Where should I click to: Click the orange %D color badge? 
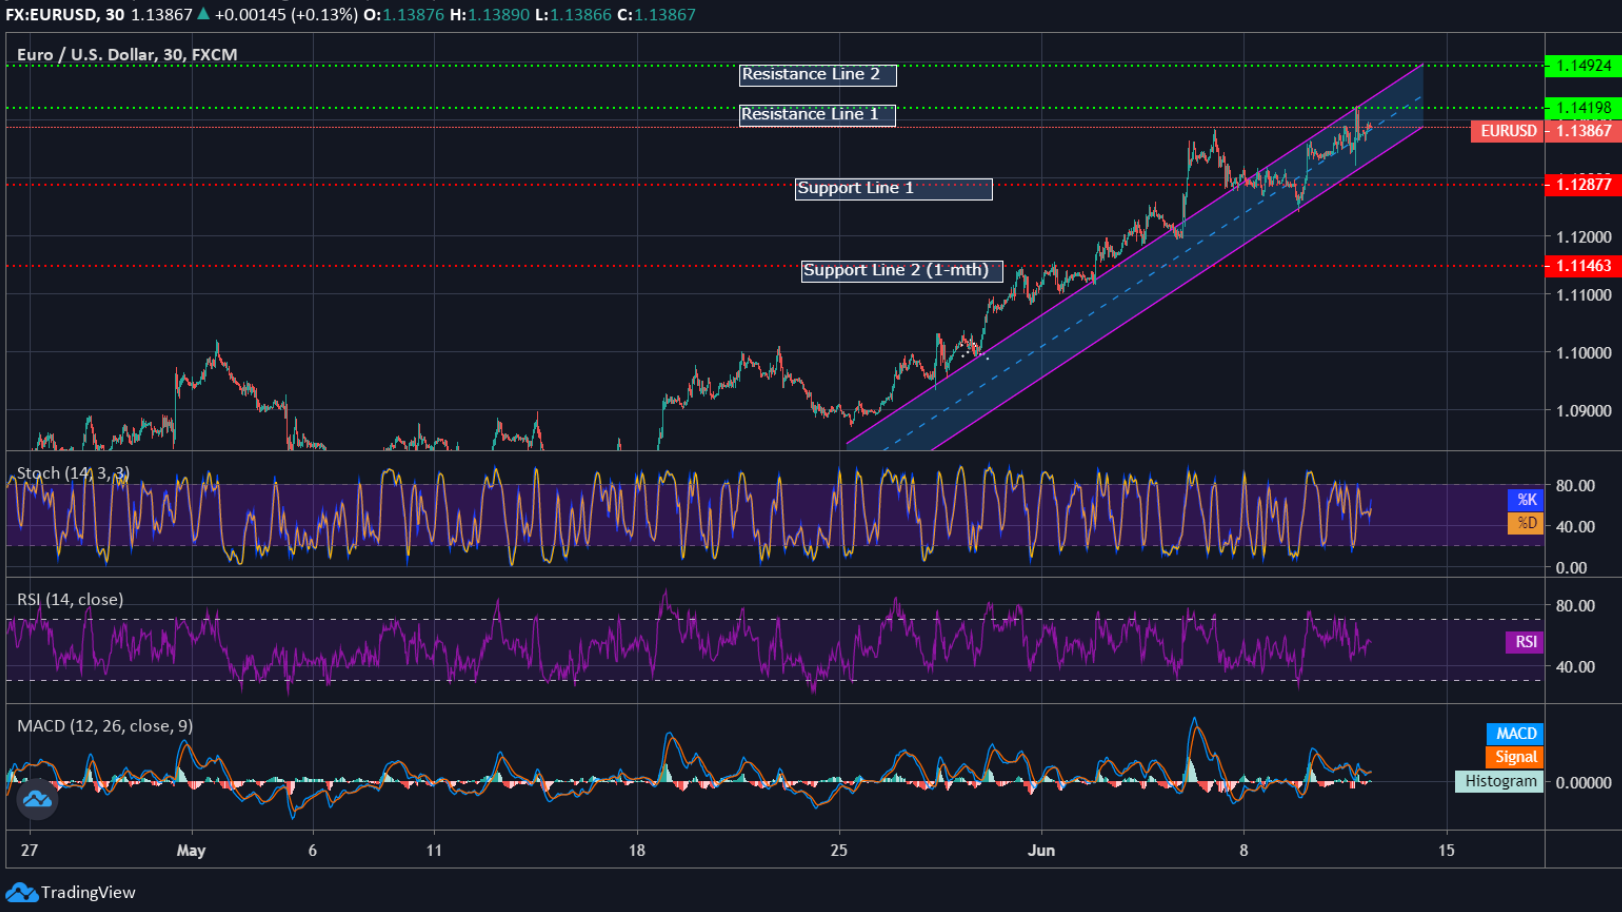[x=1525, y=522]
